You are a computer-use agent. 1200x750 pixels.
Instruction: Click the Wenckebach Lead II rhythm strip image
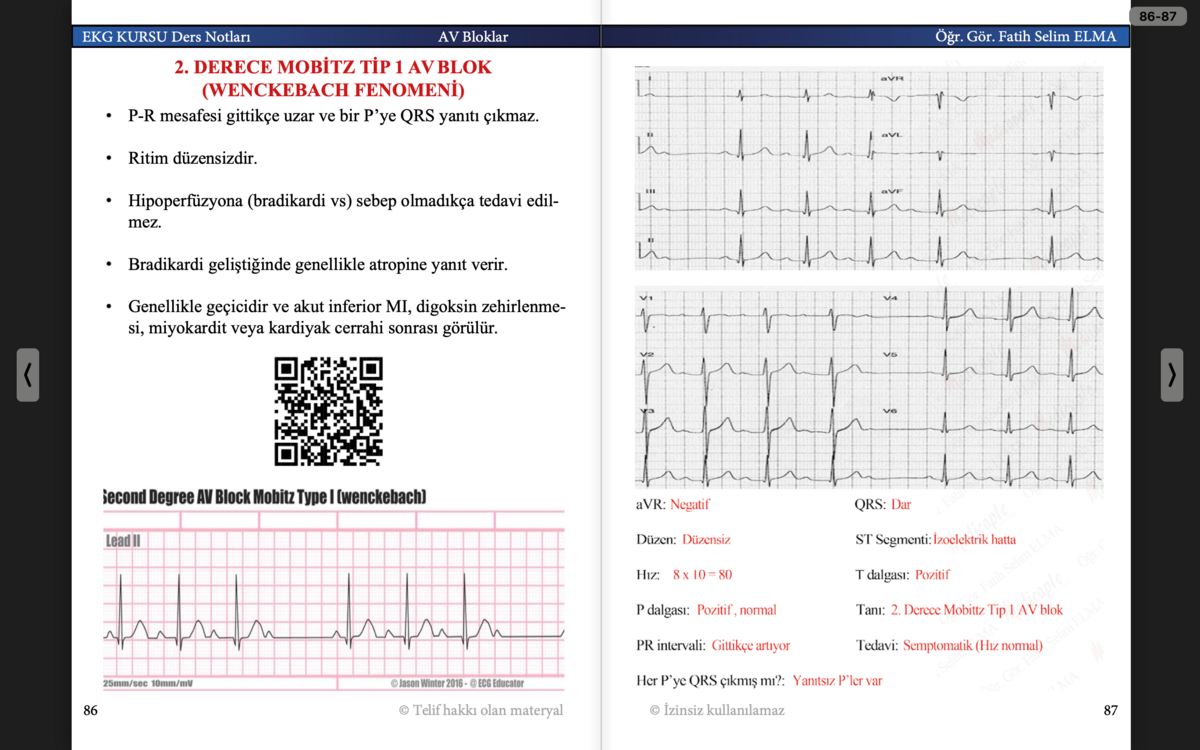tap(333, 600)
